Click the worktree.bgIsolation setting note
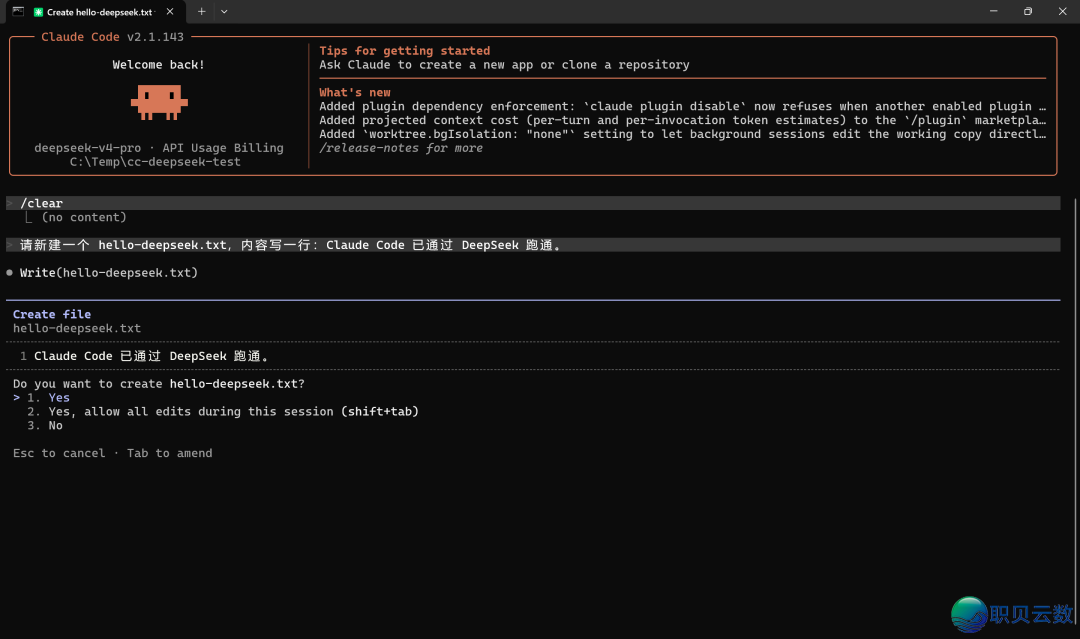This screenshot has height=639, width=1080. pyautogui.click(x=682, y=134)
